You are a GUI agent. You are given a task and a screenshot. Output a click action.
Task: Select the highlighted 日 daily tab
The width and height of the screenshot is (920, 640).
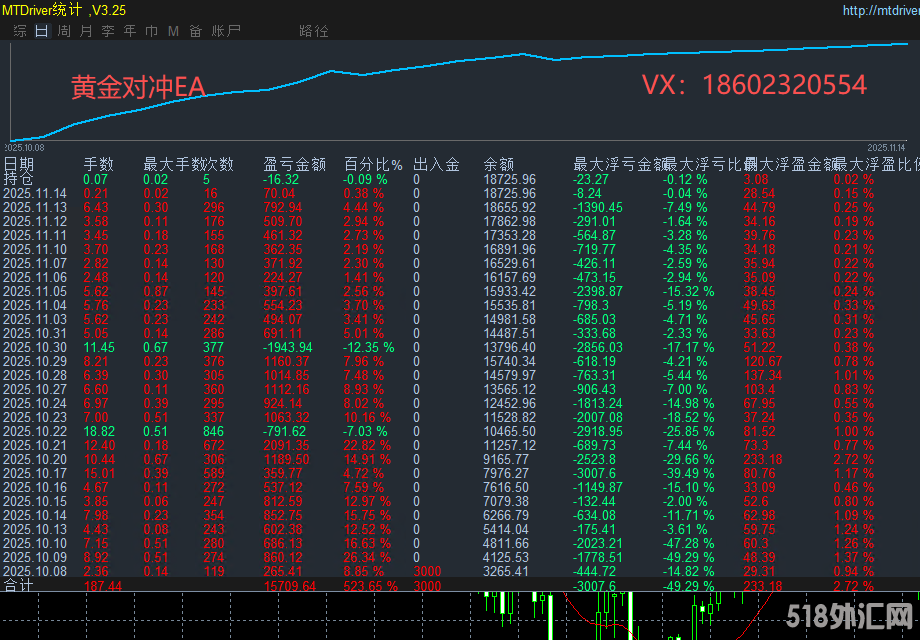pyautogui.click(x=40, y=31)
